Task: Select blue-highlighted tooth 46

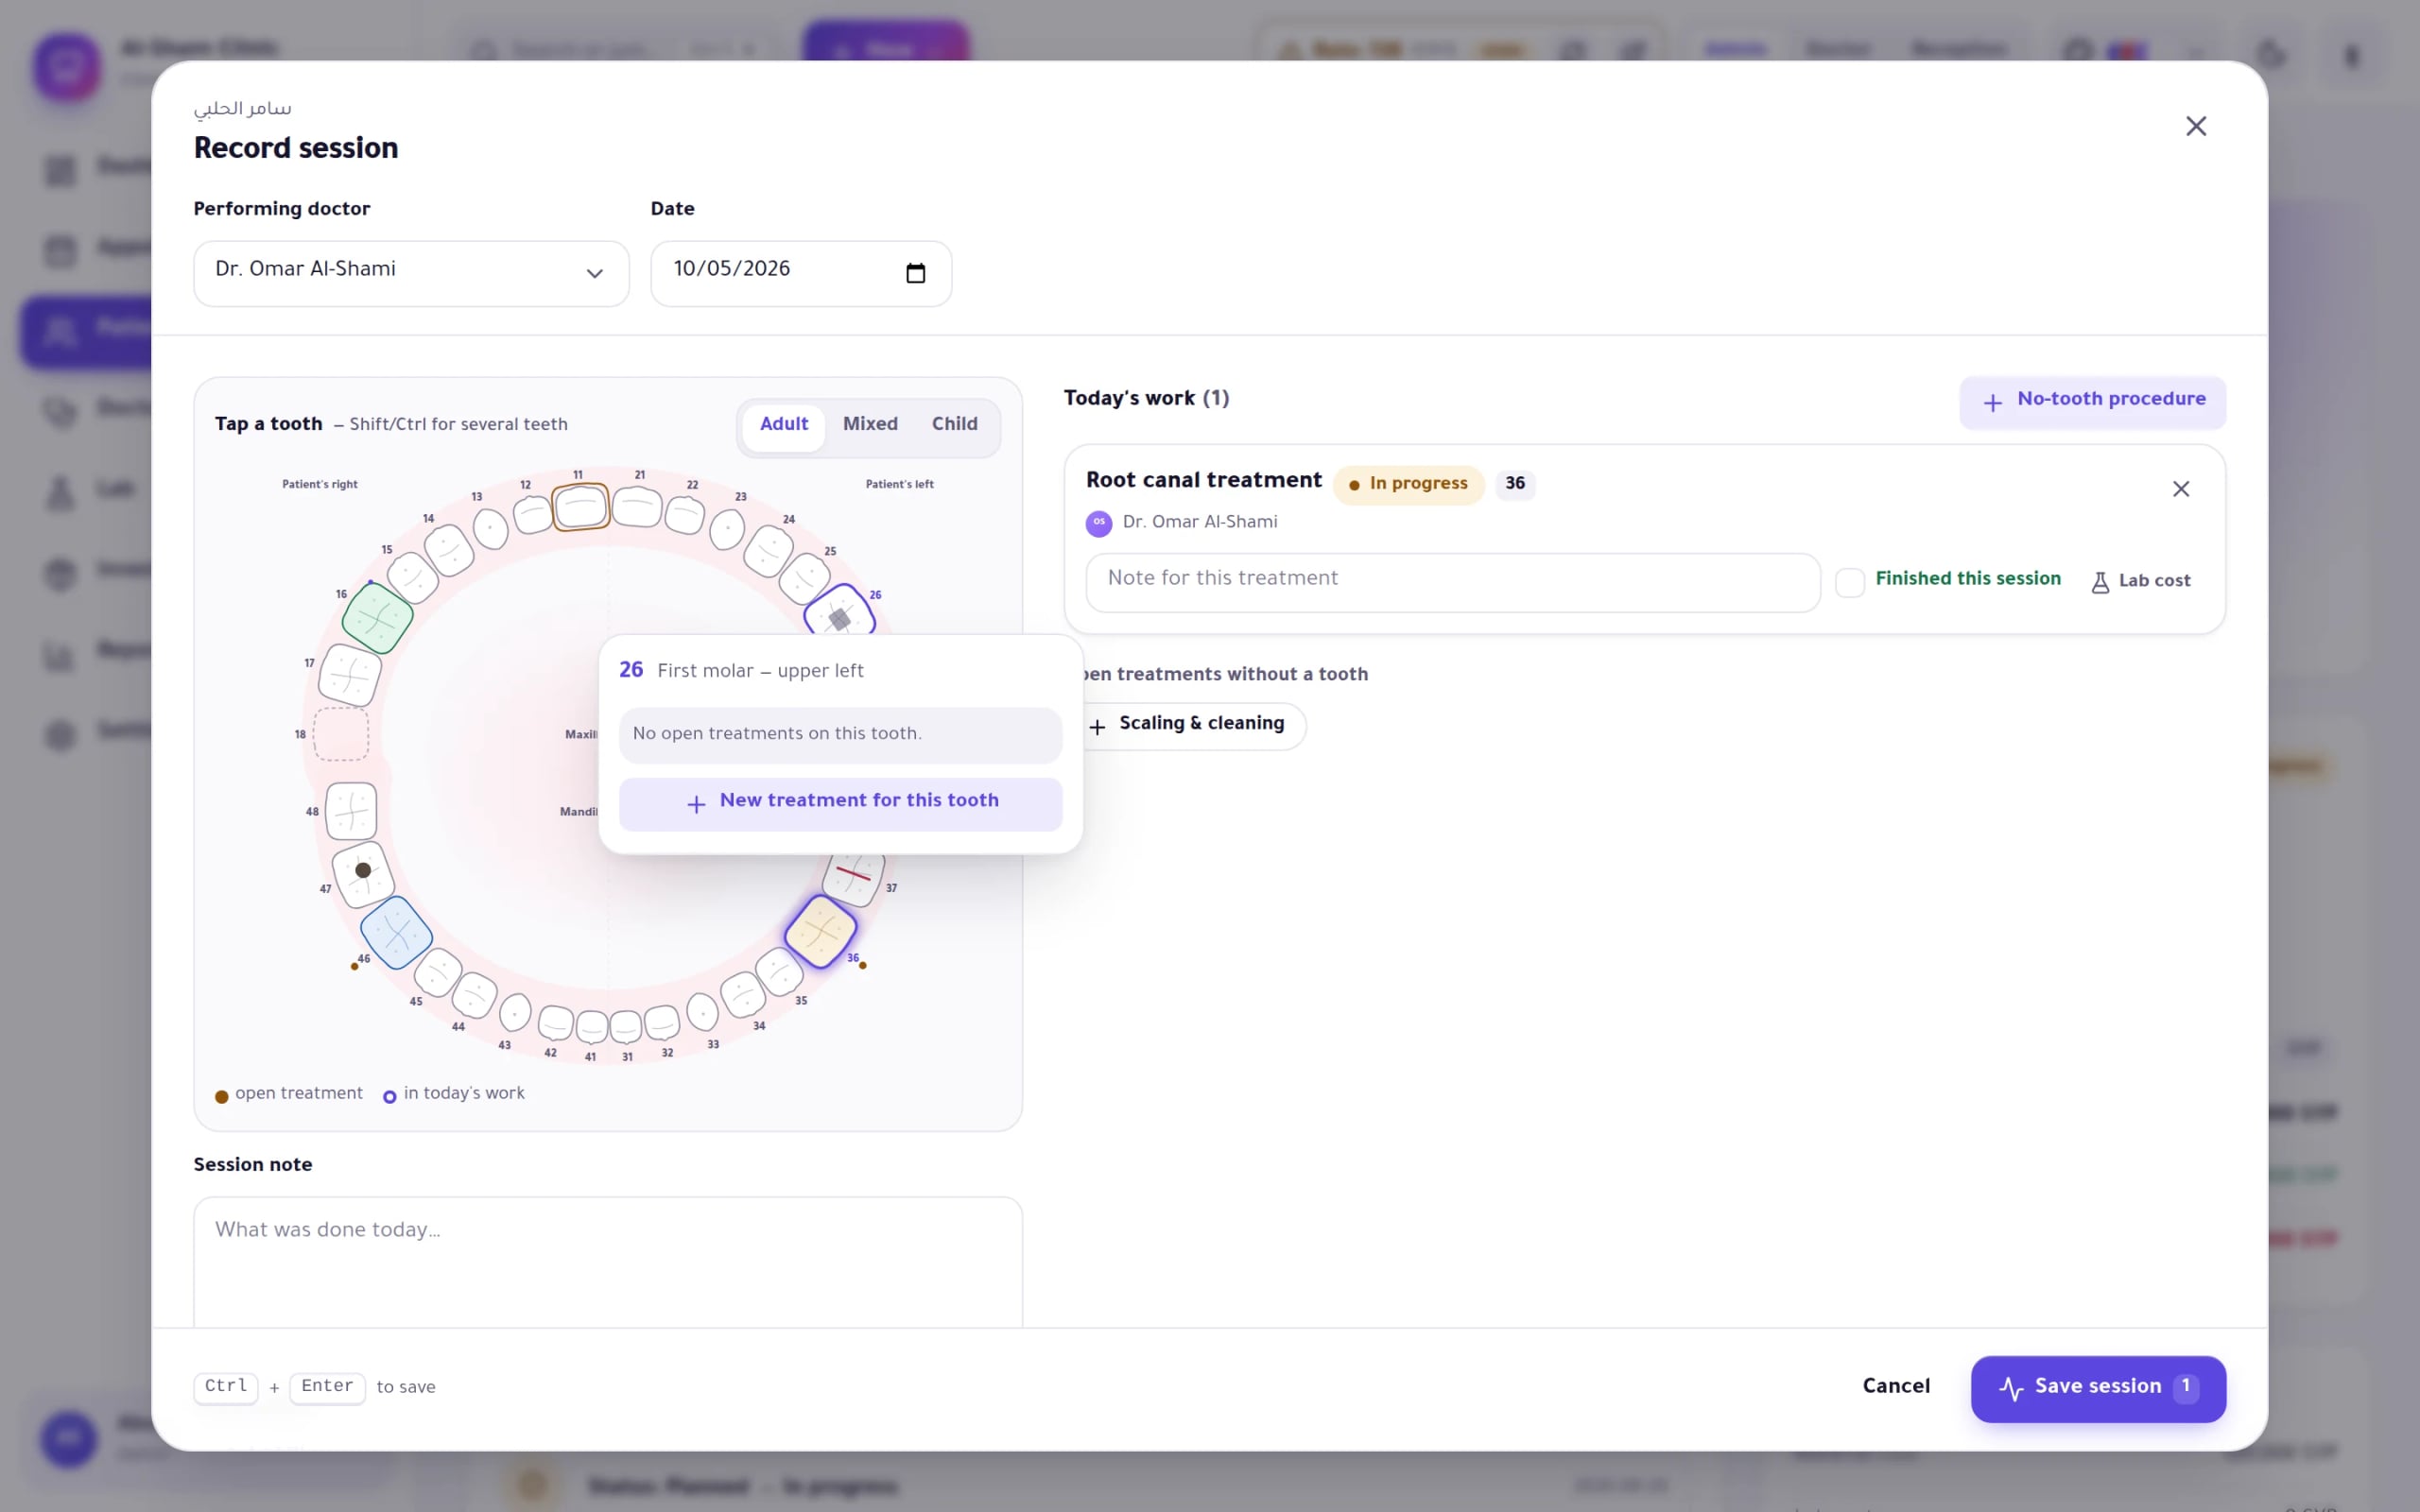Action: pos(396,932)
